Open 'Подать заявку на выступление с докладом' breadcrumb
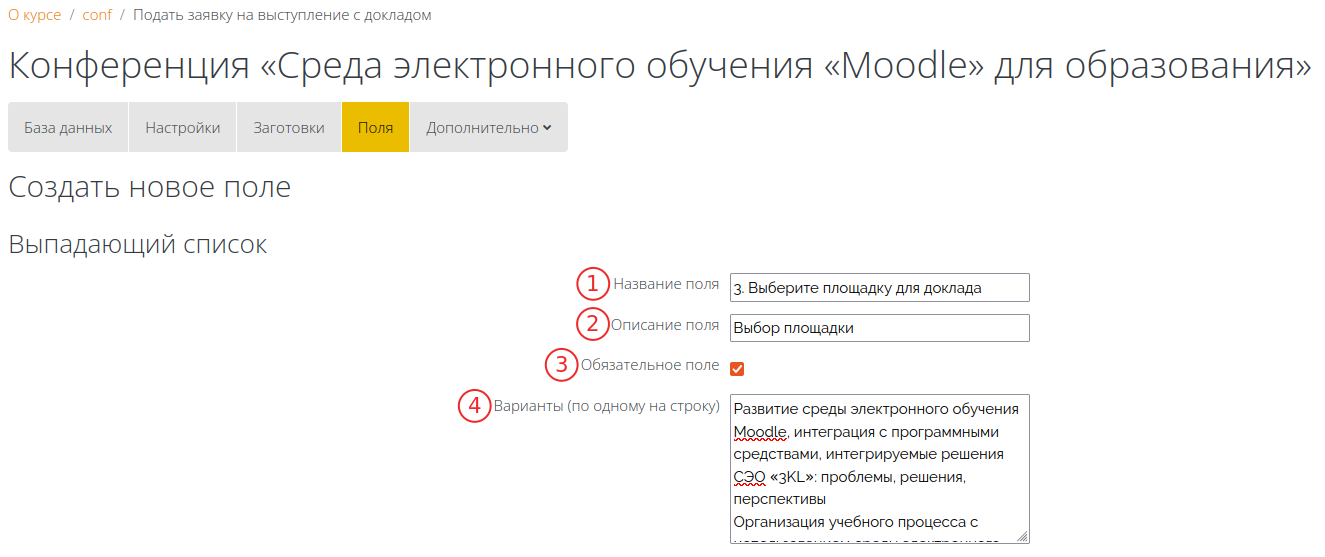Viewport: 1325px width, 557px height. (282, 15)
